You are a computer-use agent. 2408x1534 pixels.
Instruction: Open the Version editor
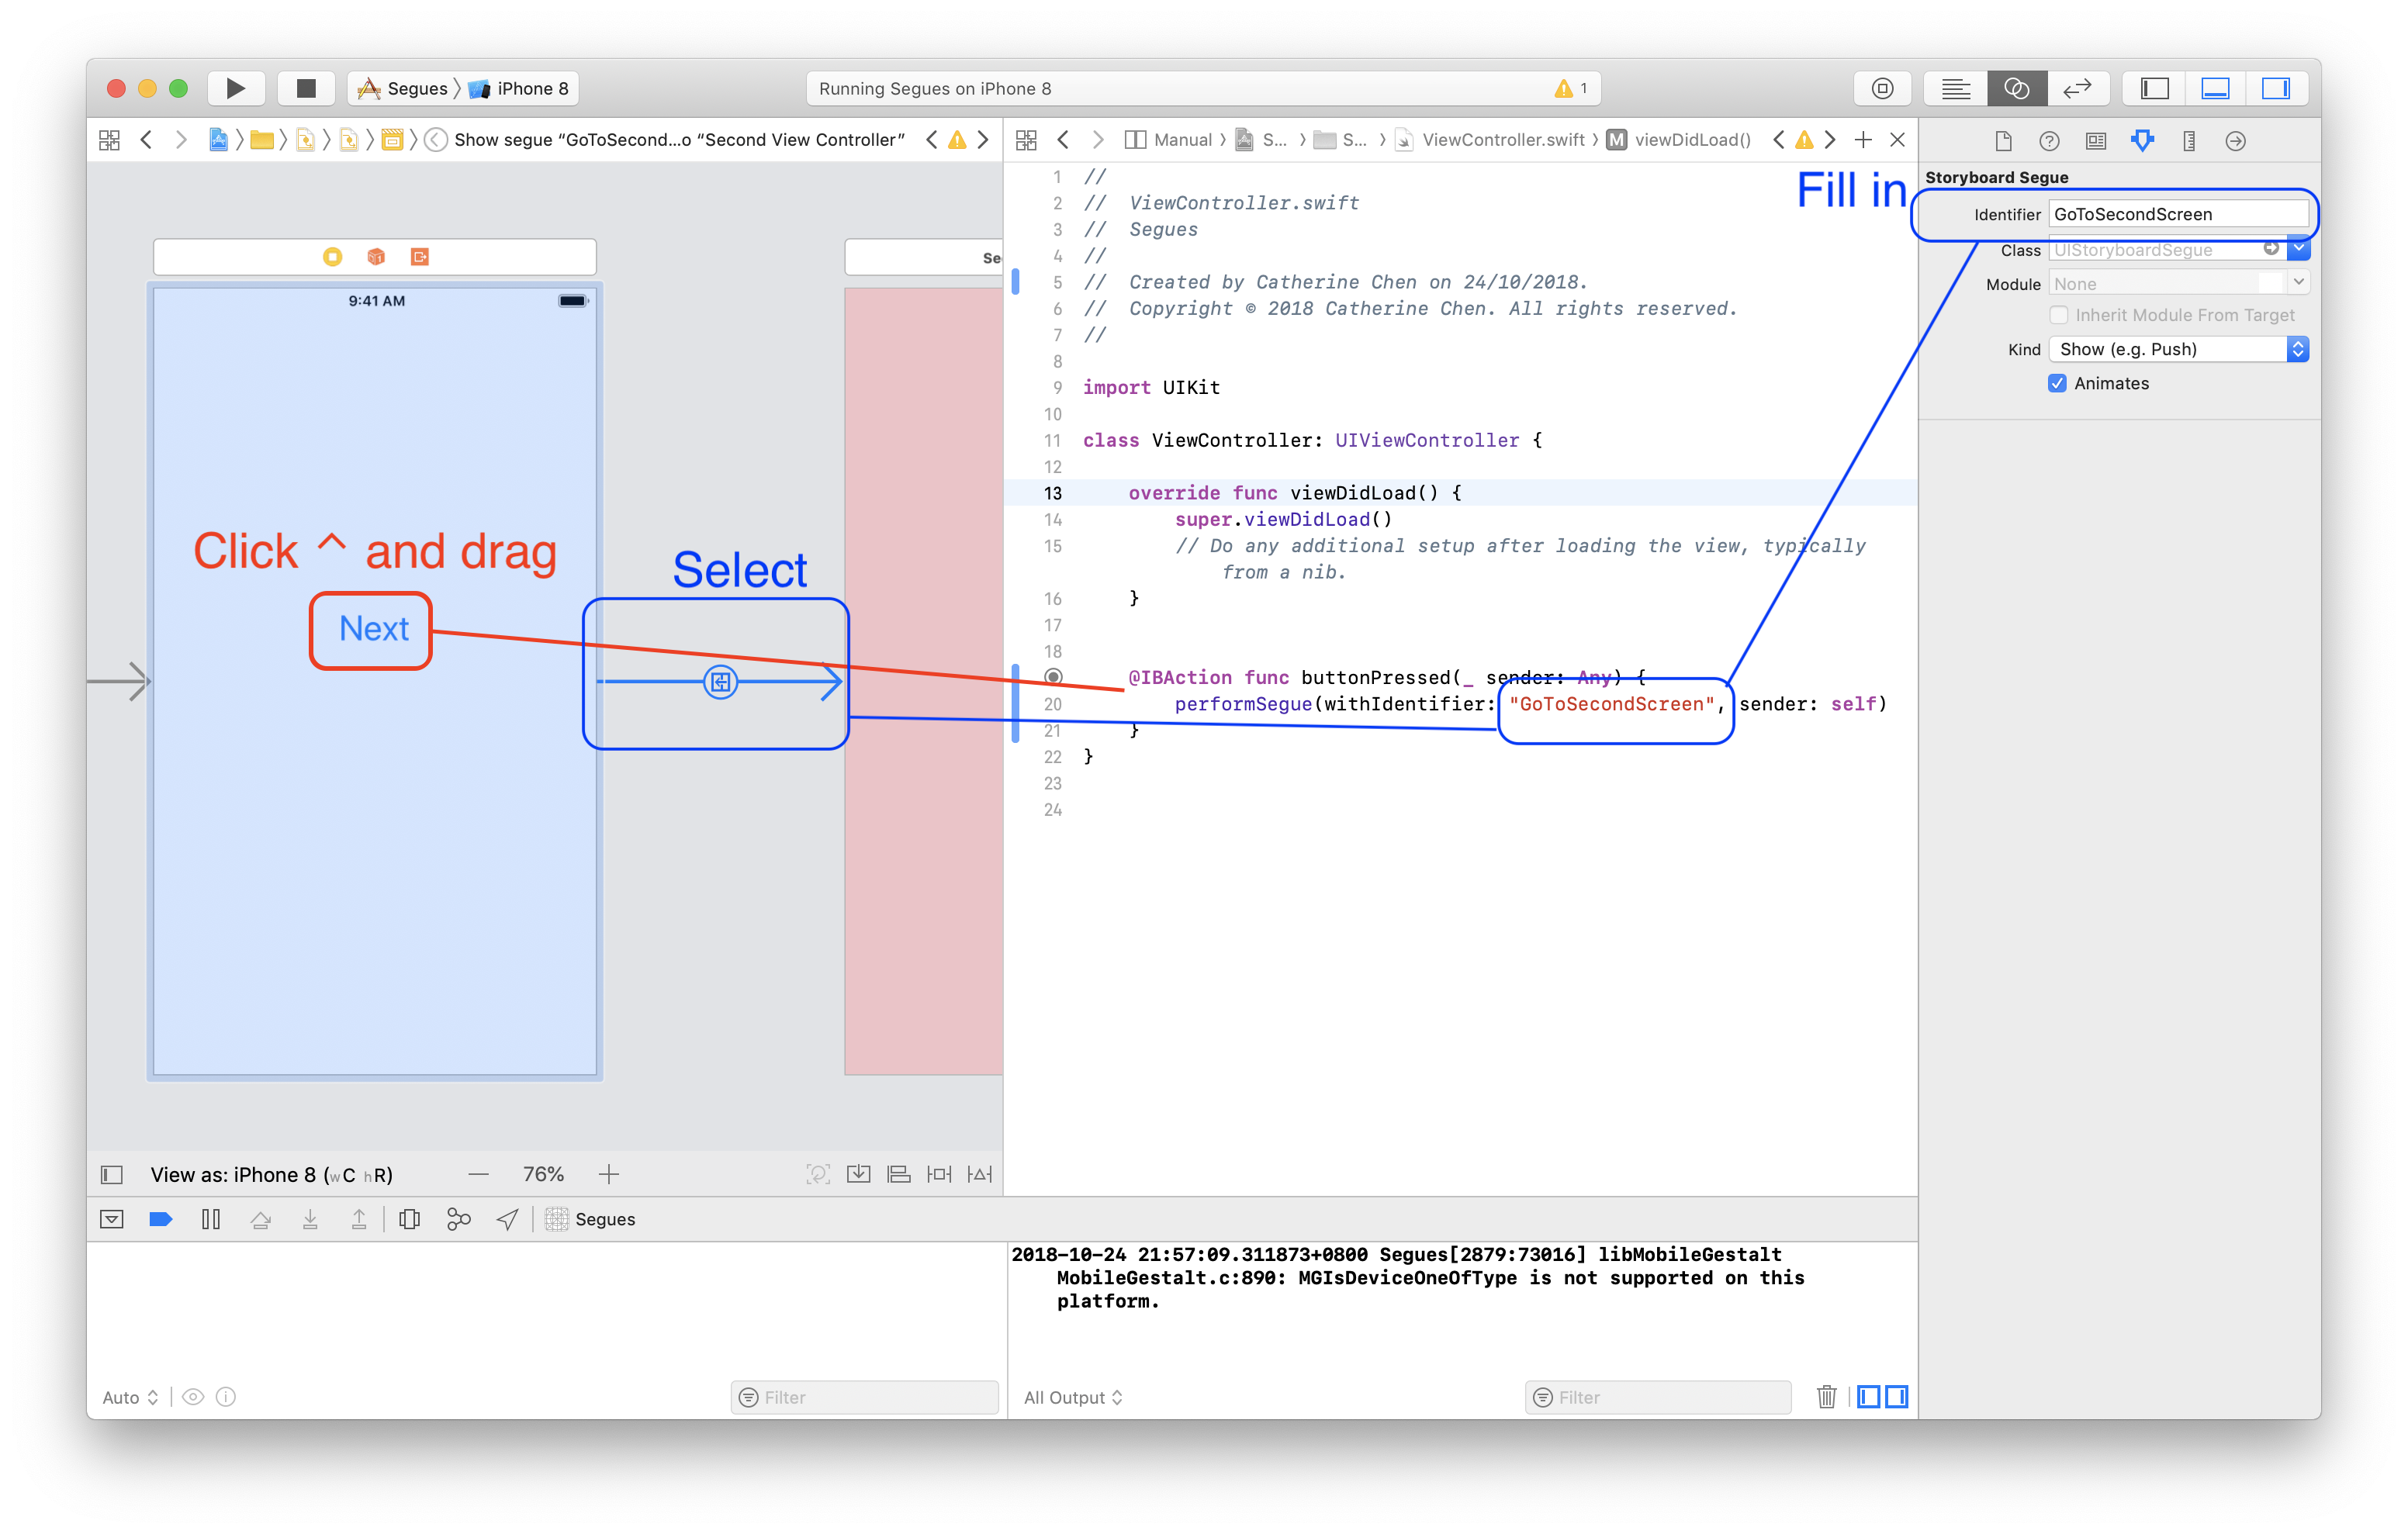pyautogui.click(x=2077, y=88)
